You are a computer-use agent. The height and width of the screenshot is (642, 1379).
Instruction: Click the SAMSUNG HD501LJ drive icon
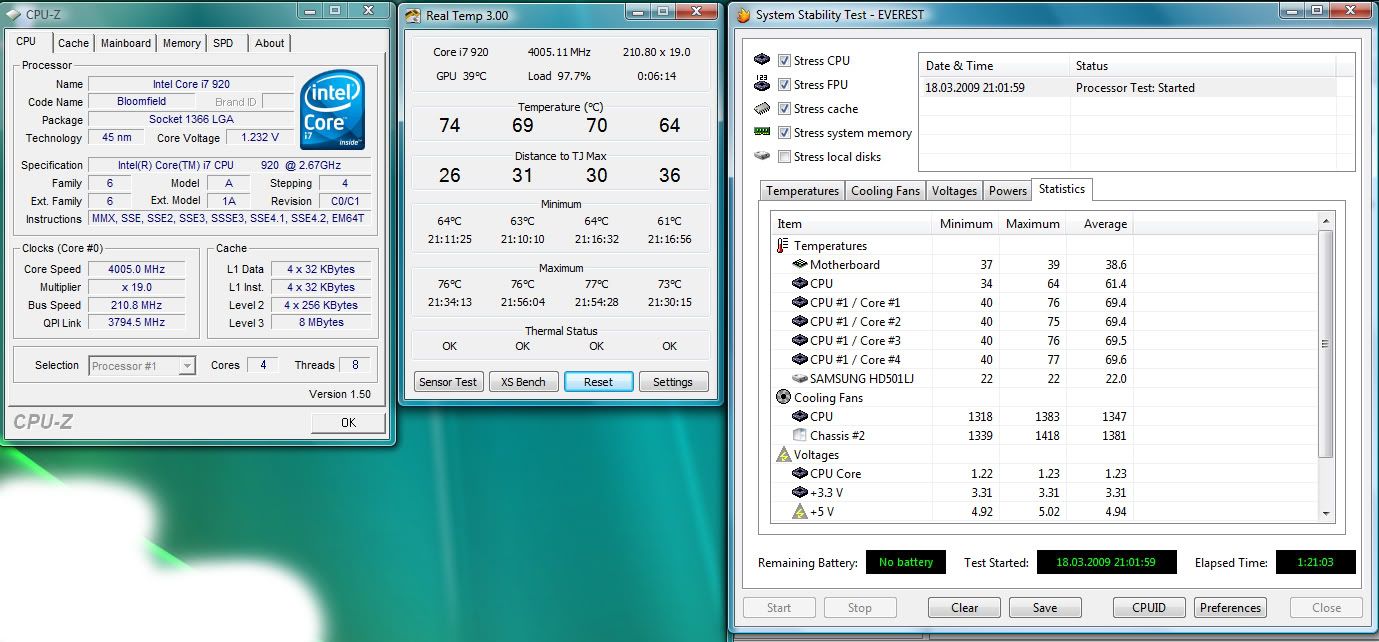click(800, 379)
